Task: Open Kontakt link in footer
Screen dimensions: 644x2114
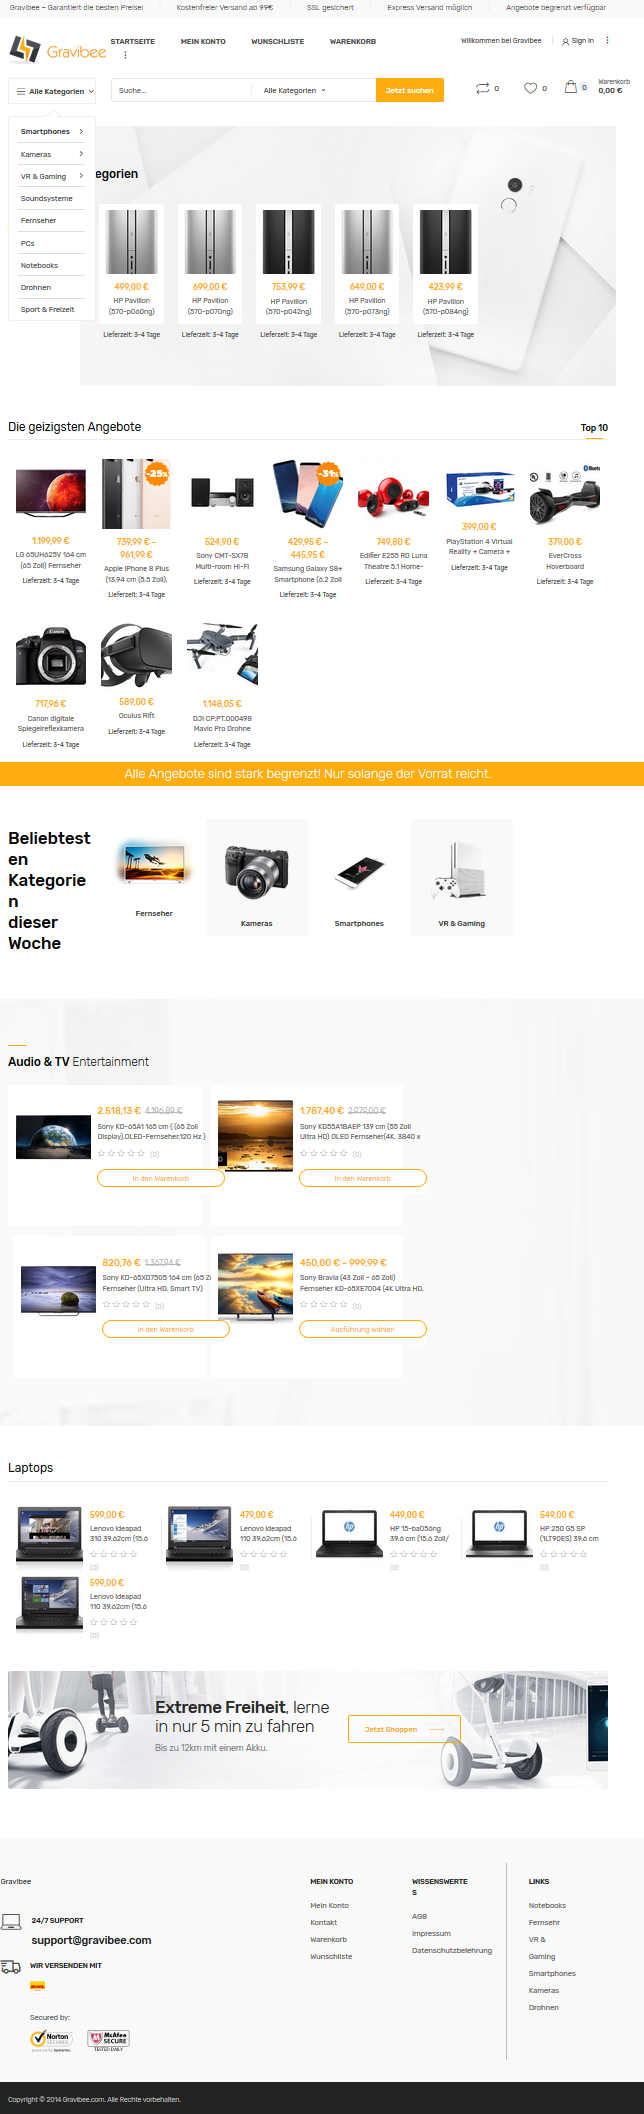Action: (x=323, y=1922)
